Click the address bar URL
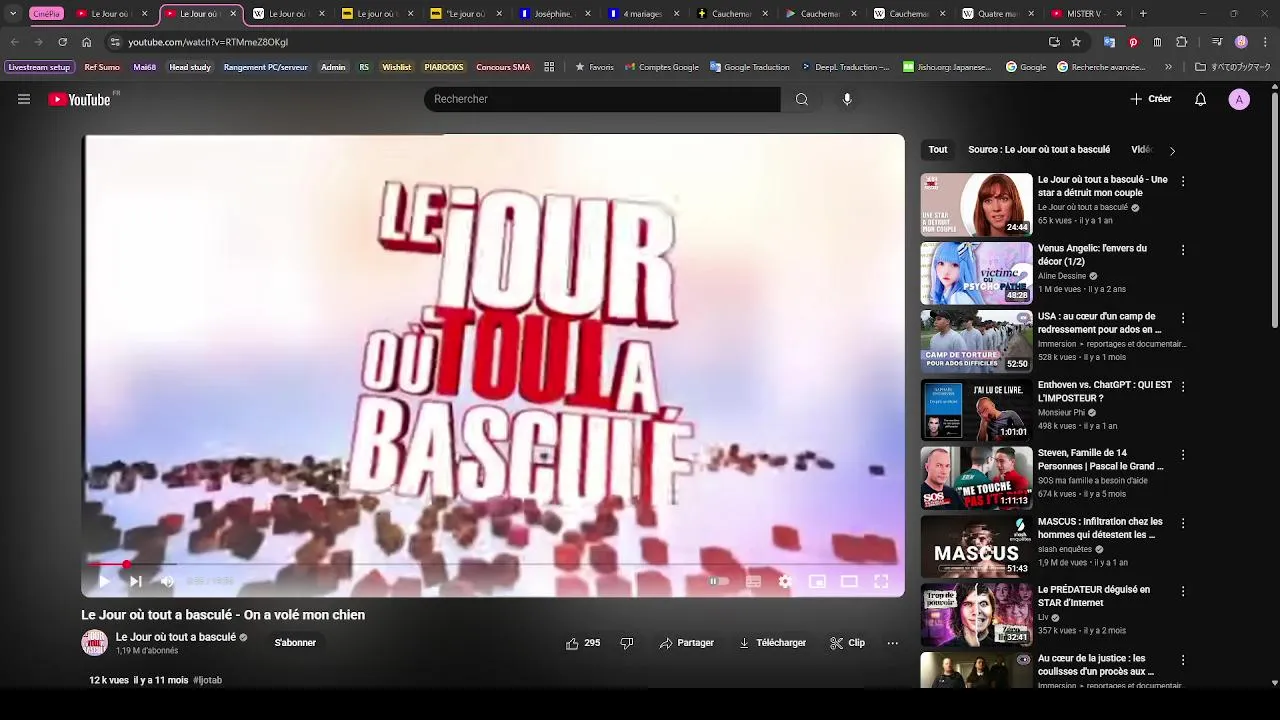The image size is (1280, 720). (208, 42)
